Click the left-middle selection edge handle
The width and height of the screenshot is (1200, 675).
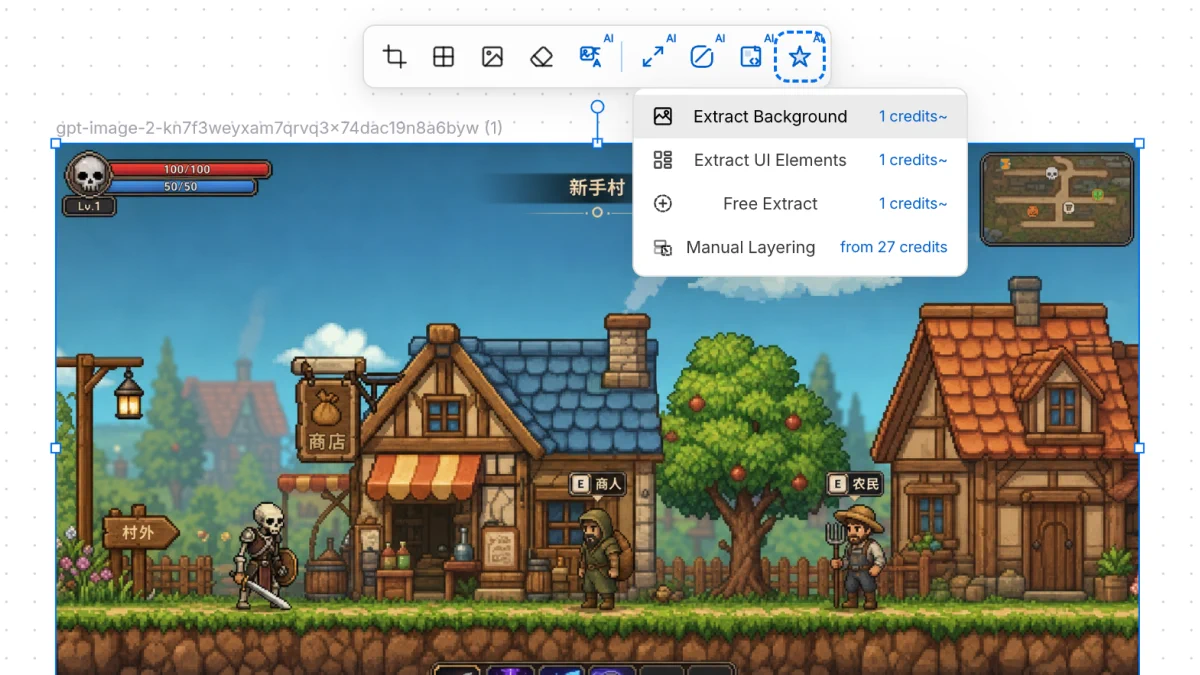(x=56, y=448)
